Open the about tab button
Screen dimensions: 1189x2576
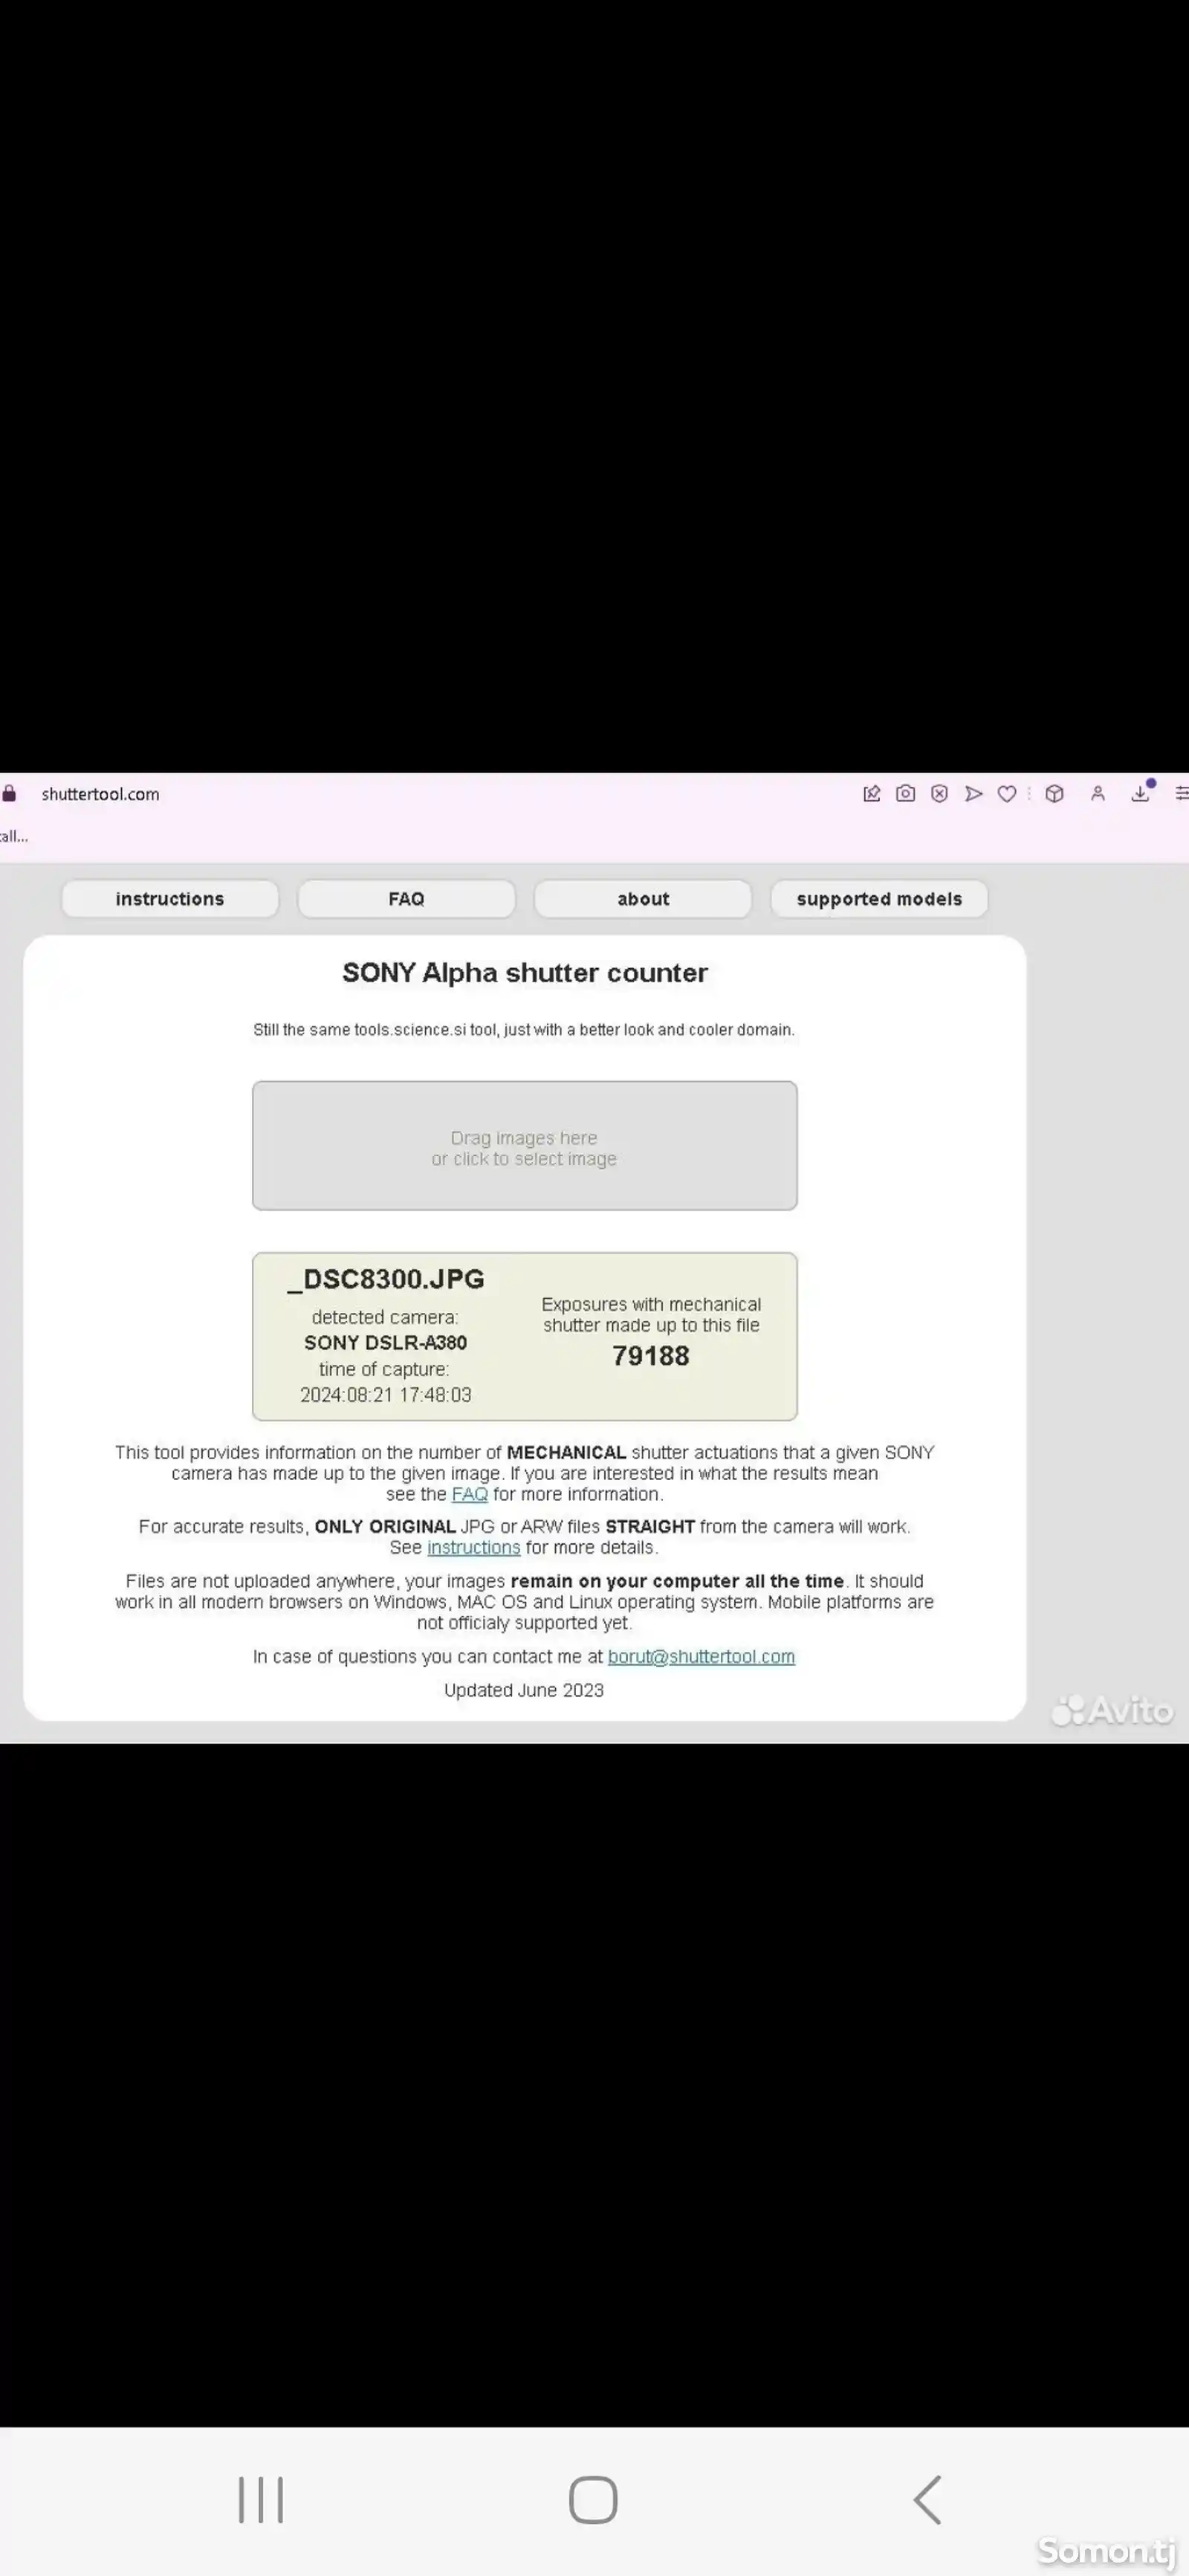pyautogui.click(x=643, y=899)
